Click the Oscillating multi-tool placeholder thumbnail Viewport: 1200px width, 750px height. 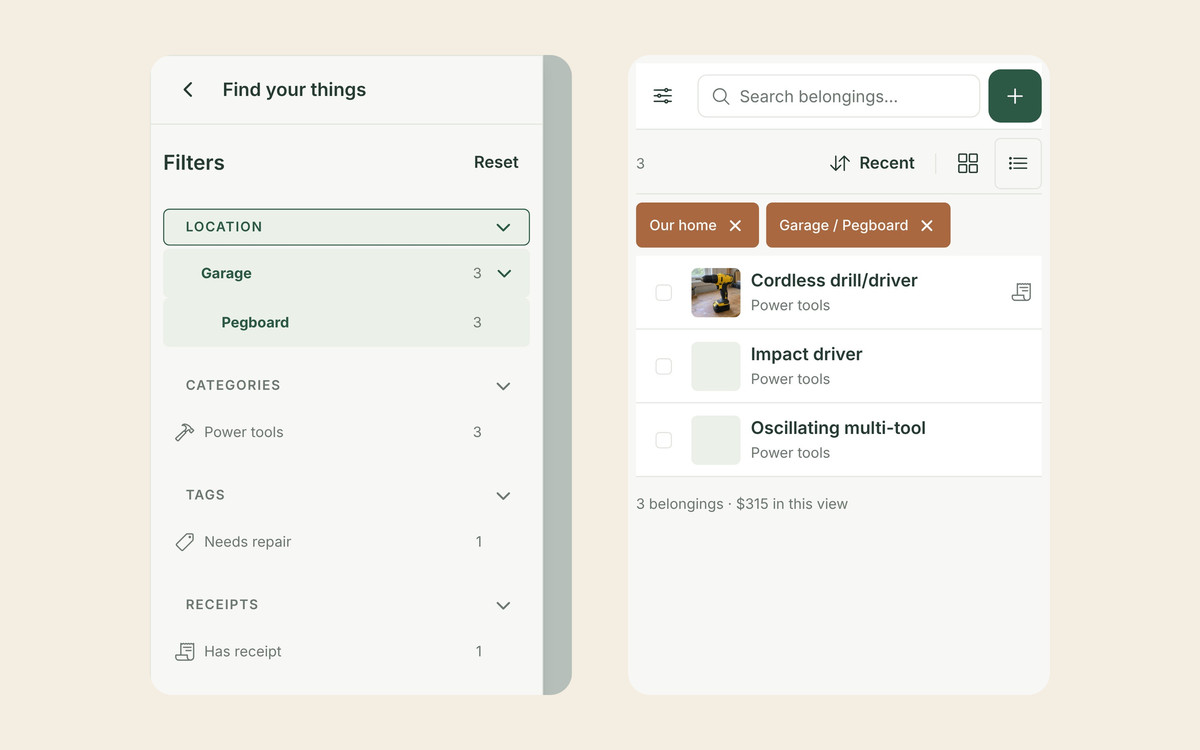point(716,440)
